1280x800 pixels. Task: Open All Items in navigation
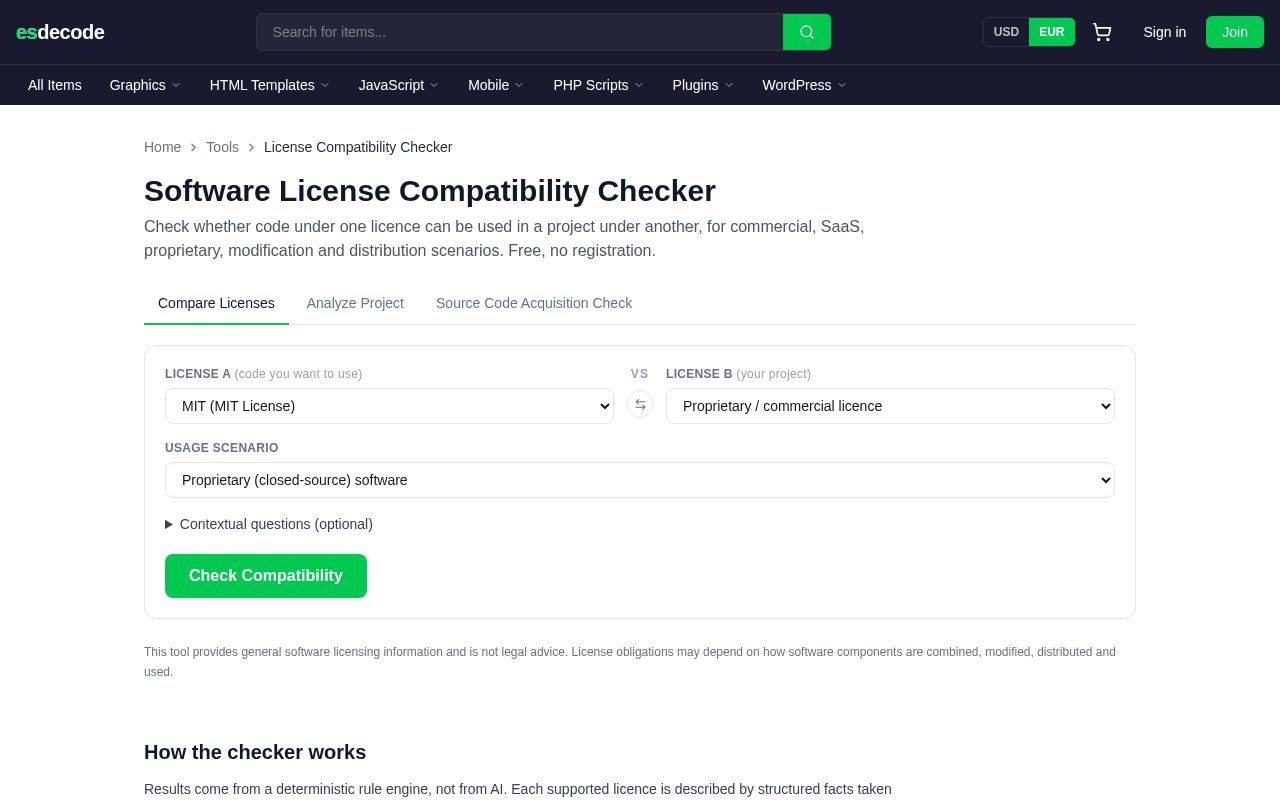click(55, 85)
